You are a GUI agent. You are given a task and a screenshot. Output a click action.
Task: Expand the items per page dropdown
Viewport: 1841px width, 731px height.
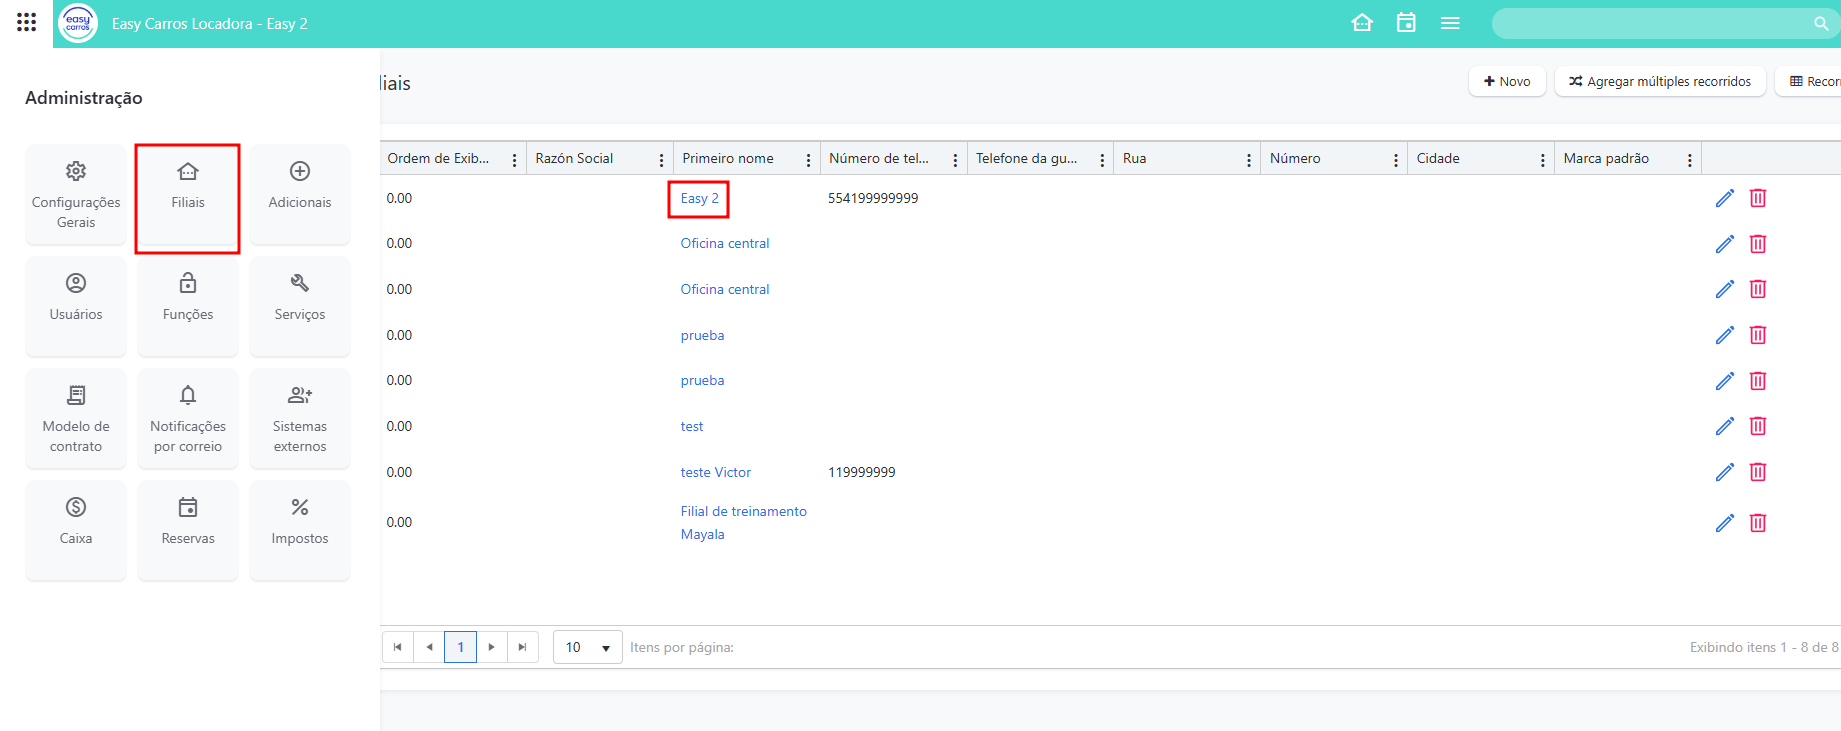coord(587,647)
